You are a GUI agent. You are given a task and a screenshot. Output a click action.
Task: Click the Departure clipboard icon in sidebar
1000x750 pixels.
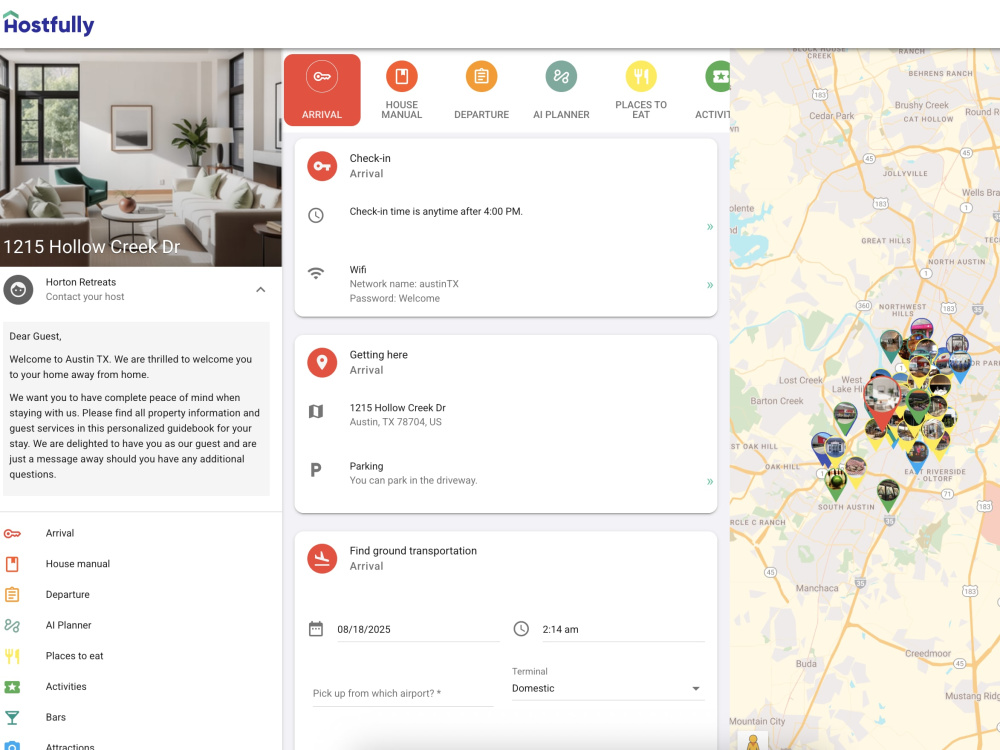[12, 594]
